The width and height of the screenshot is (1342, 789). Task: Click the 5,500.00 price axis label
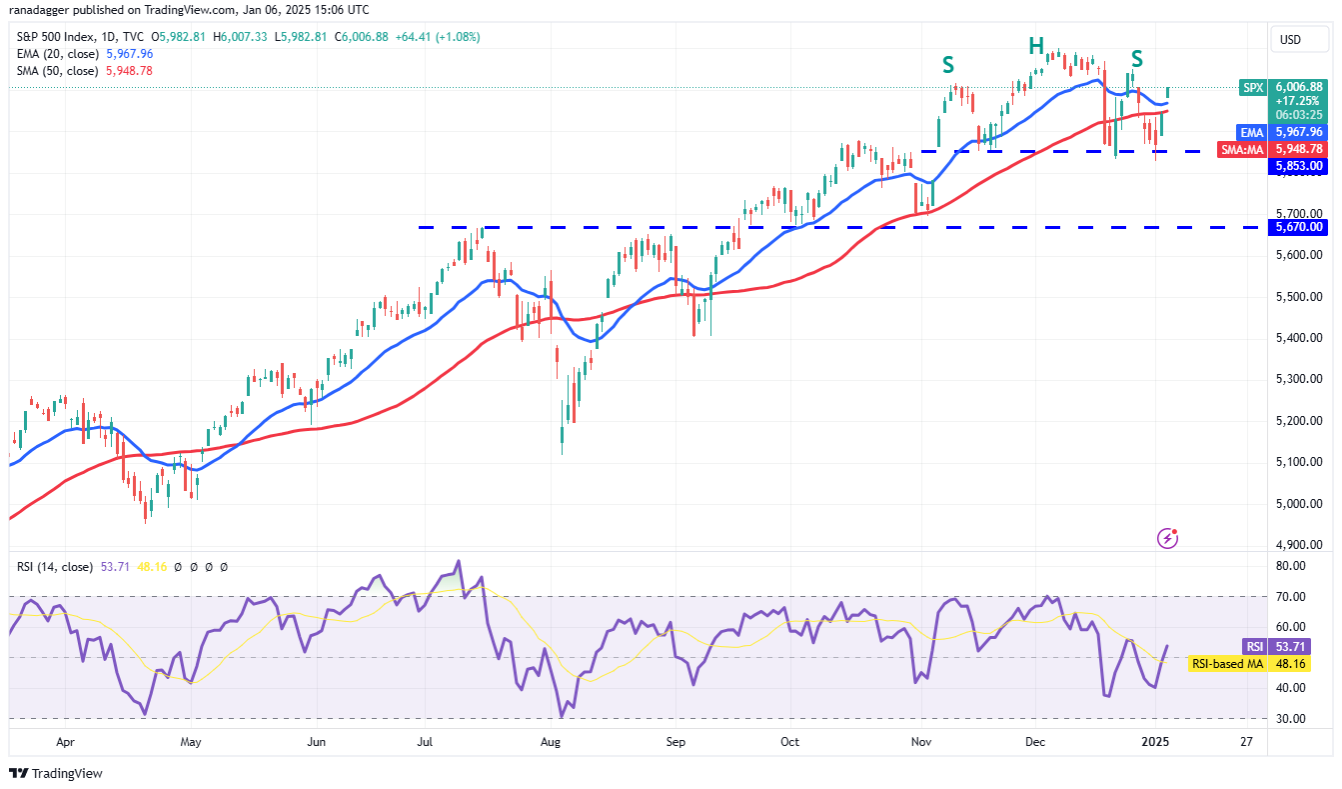[1299, 297]
